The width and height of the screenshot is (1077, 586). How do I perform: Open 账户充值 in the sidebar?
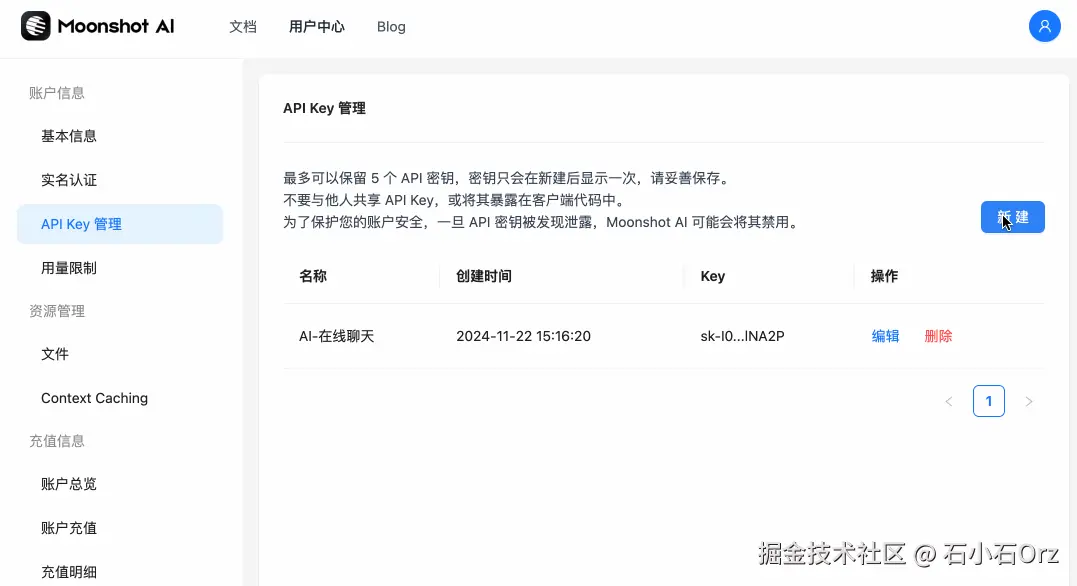click(x=120, y=528)
